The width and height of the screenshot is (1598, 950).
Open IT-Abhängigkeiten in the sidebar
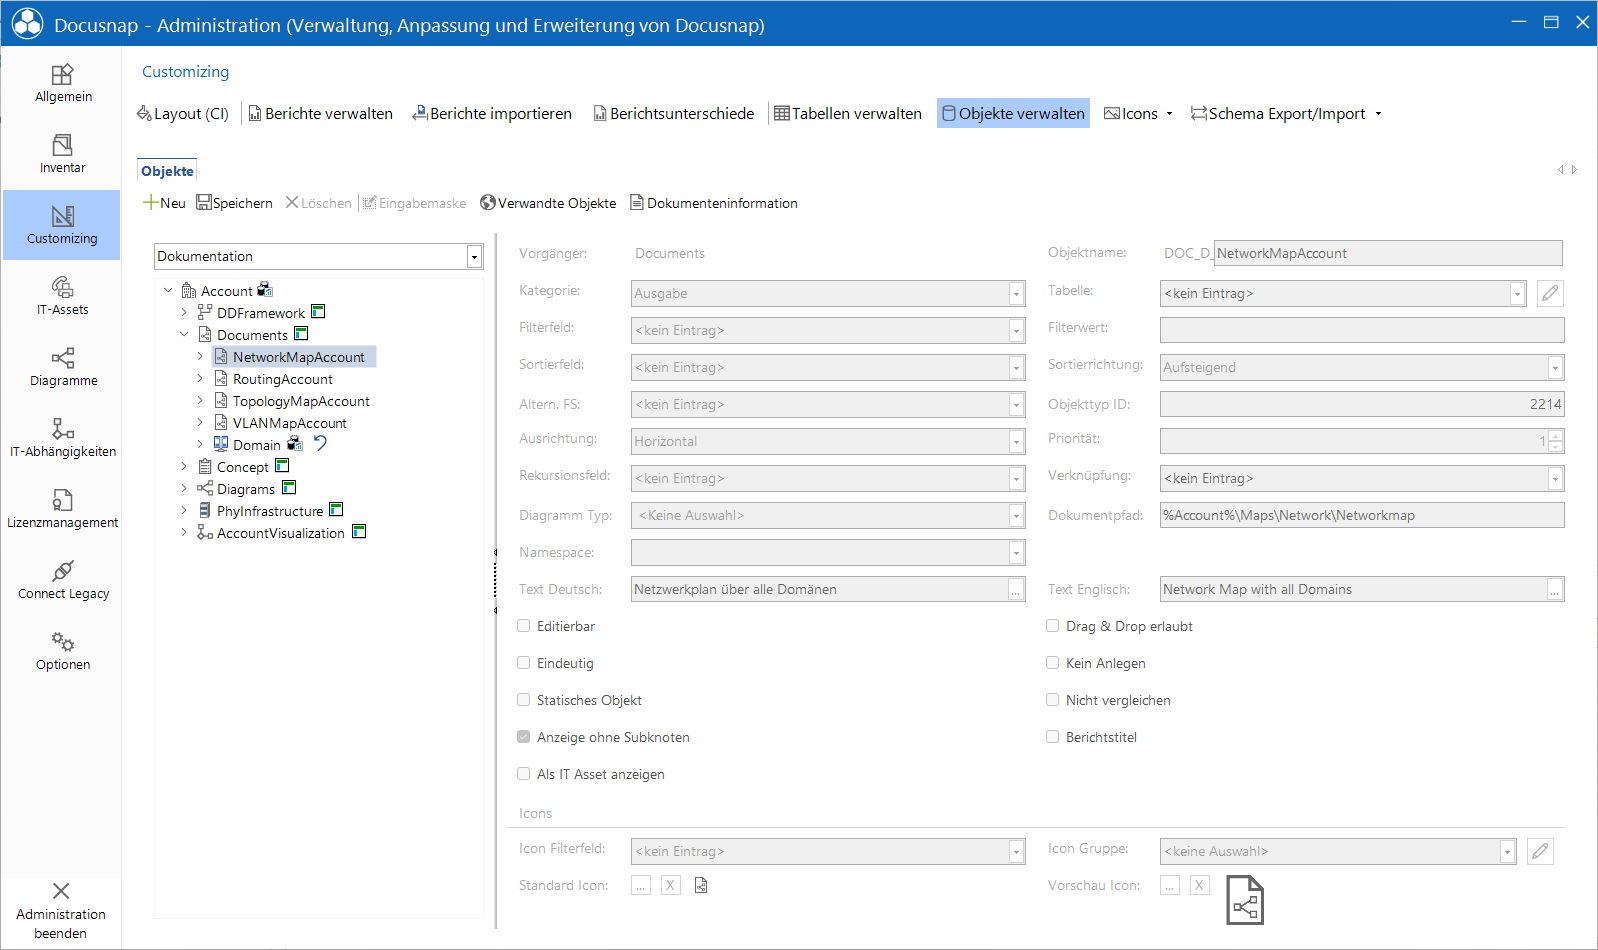point(62,438)
